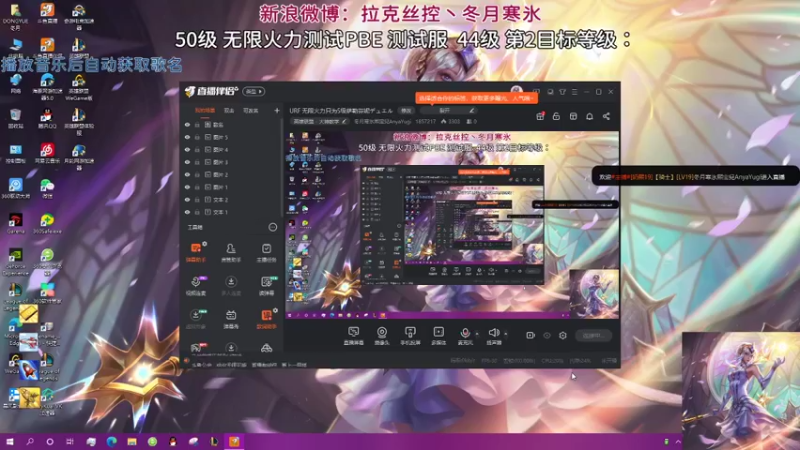The image size is (800, 450).
Task: Open the 弹幕助手 tool in the toolbox
Action: [196, 252]
